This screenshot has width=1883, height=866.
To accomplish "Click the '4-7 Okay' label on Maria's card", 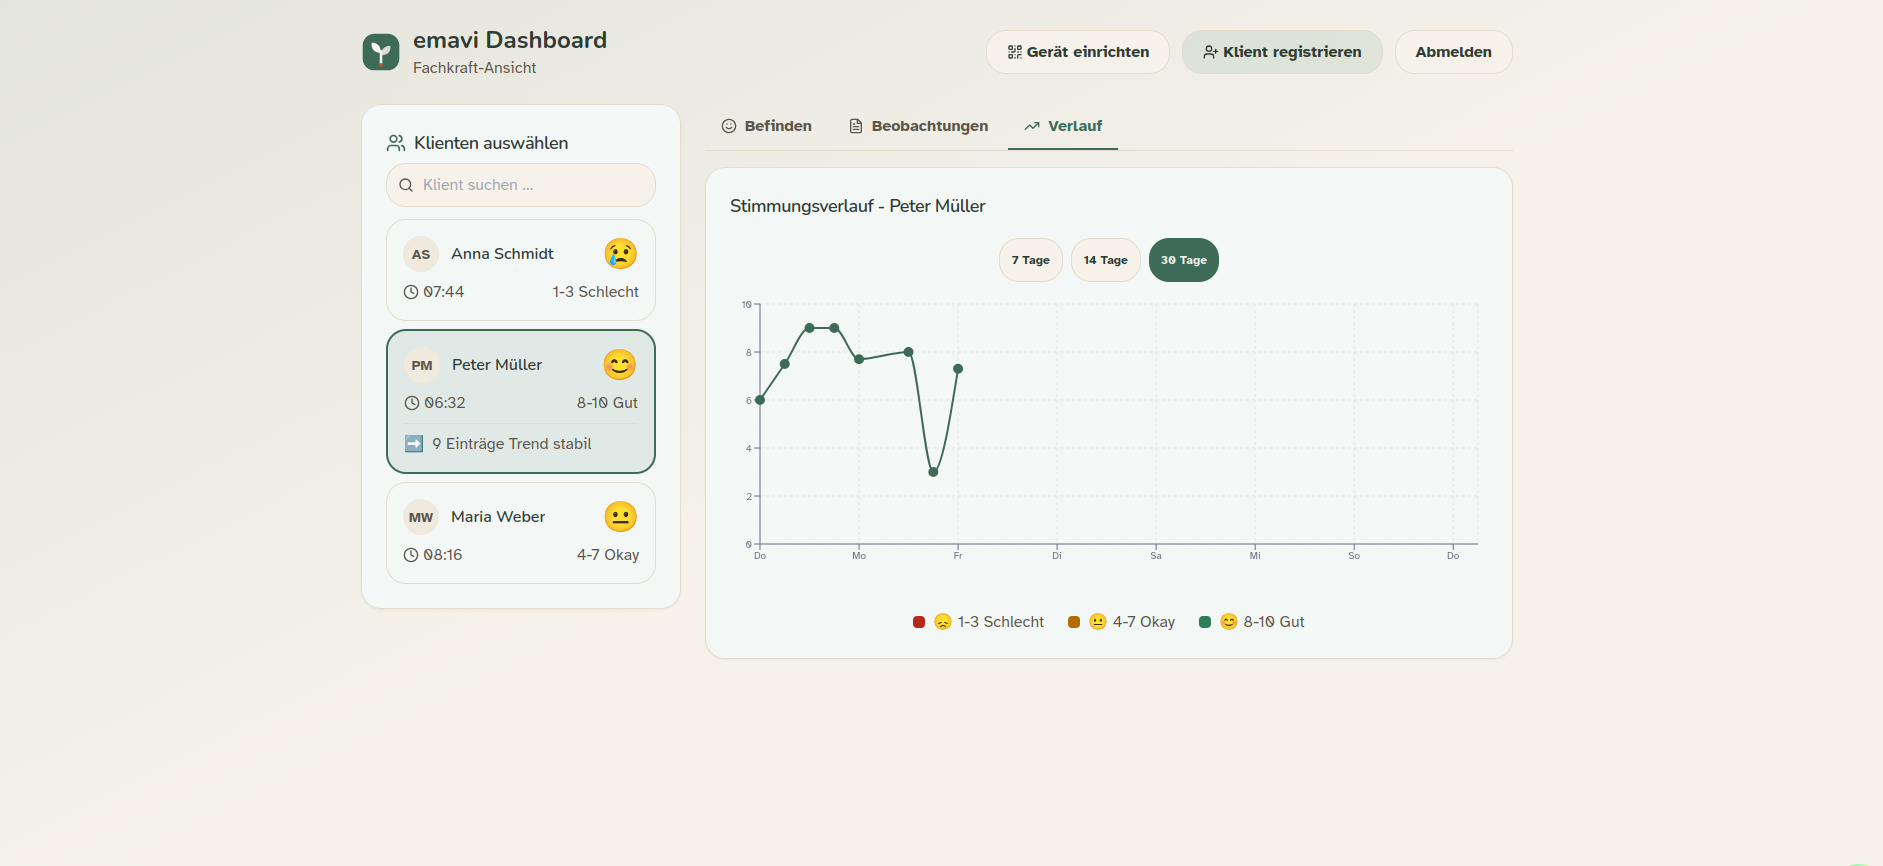I will pos(608,555).
